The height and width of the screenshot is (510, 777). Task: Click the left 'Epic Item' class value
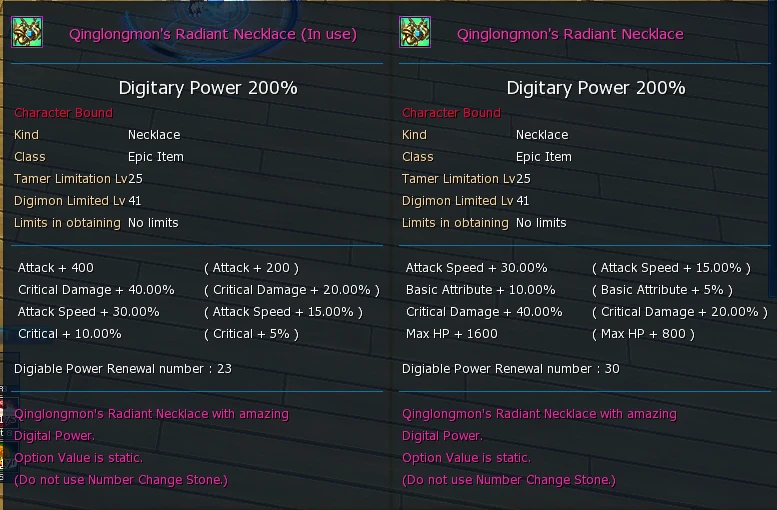[156, 157]
